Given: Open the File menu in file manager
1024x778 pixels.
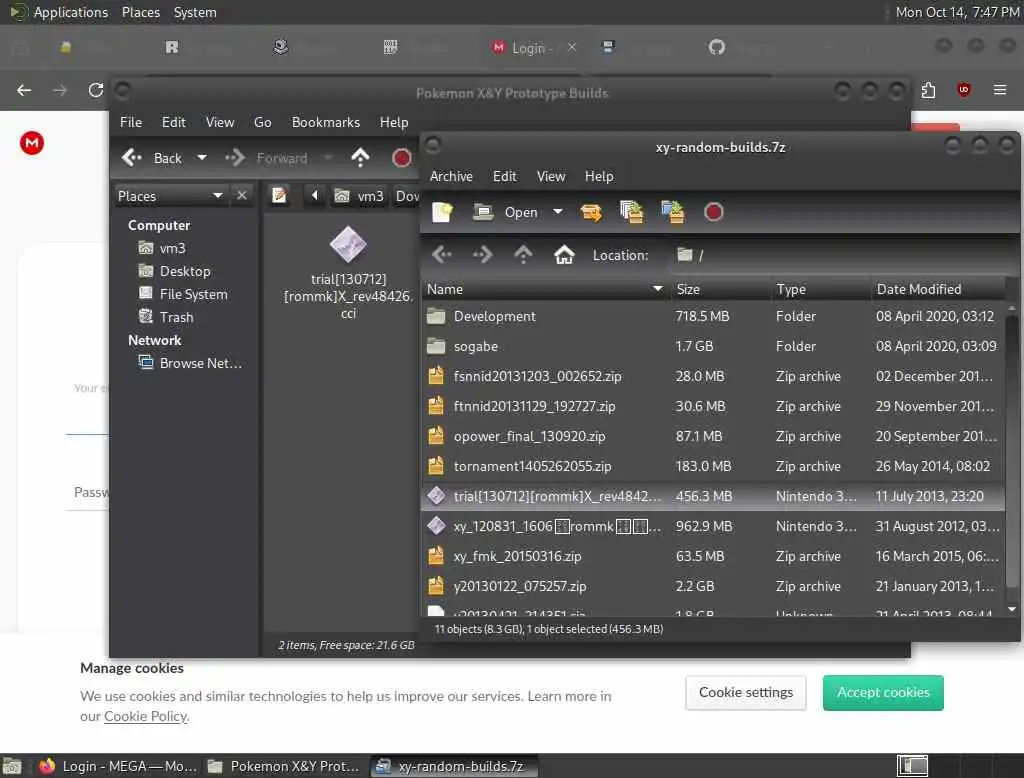Looking at the screenshot, I should pos(131,122).
